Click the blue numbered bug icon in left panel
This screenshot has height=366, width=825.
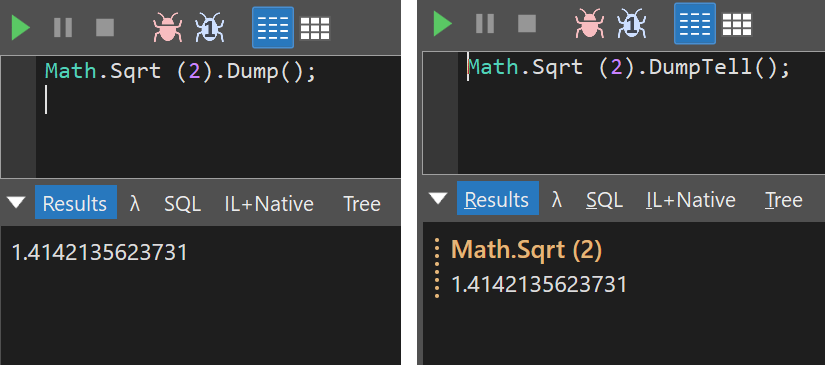coord(209,27)
